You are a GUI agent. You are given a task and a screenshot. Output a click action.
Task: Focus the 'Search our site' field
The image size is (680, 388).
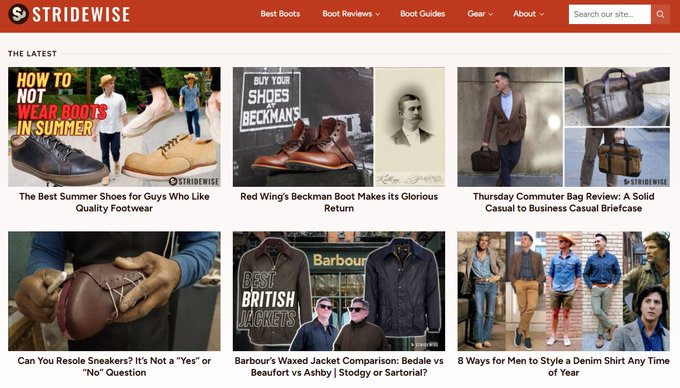click(x=610, y=14)
